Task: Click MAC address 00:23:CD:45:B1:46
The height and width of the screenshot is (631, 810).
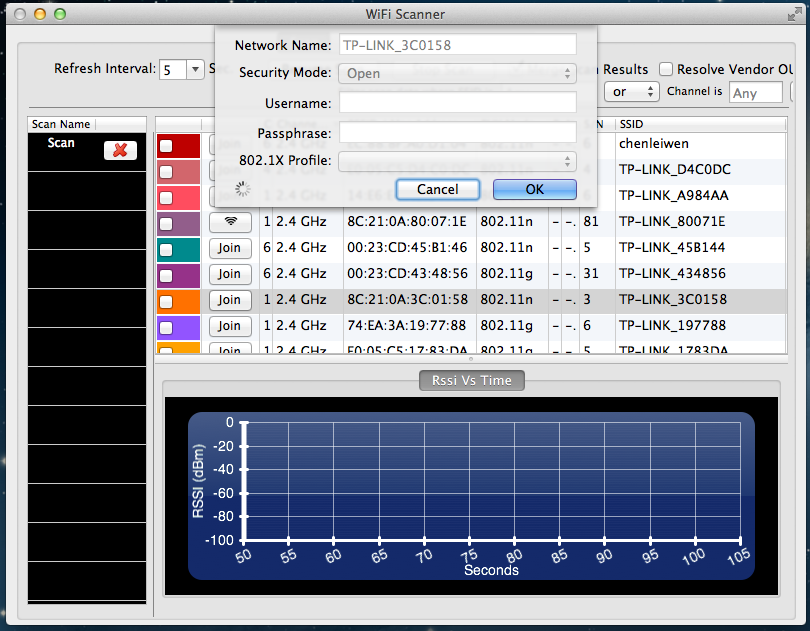Action: 407,248
